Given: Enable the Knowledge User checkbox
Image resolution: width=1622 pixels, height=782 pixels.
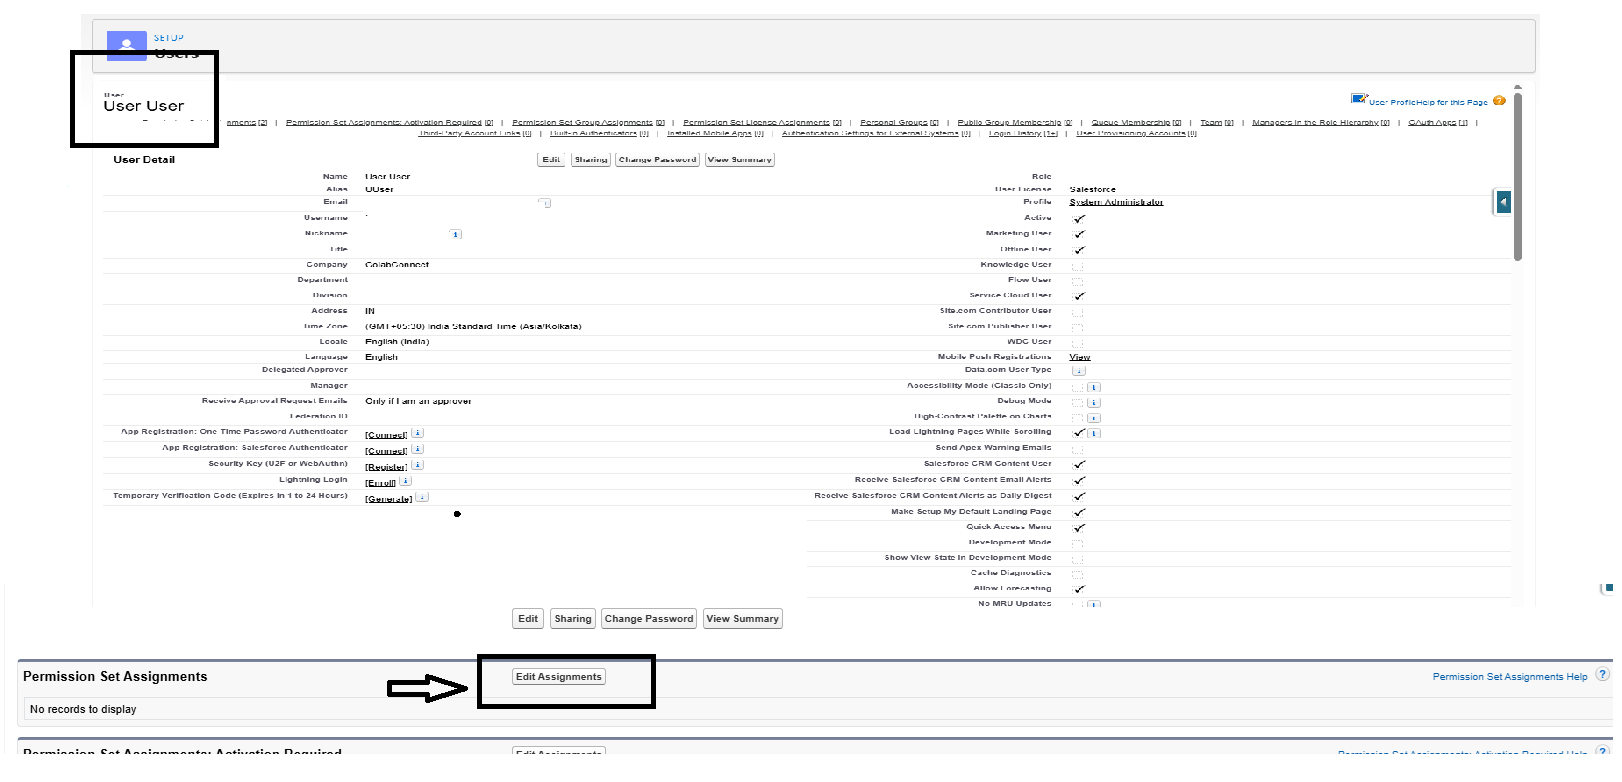Looking at the screenshot, I should pyautogui.click(x=1078, y=266).
